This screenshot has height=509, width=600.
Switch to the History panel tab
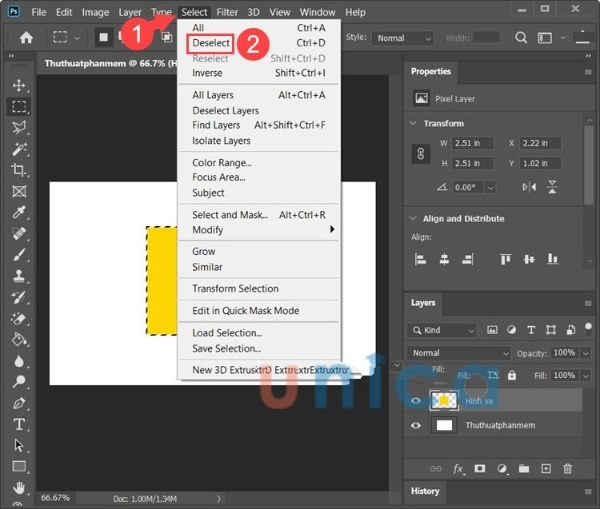pyautogui.click(x=425, y=491)
